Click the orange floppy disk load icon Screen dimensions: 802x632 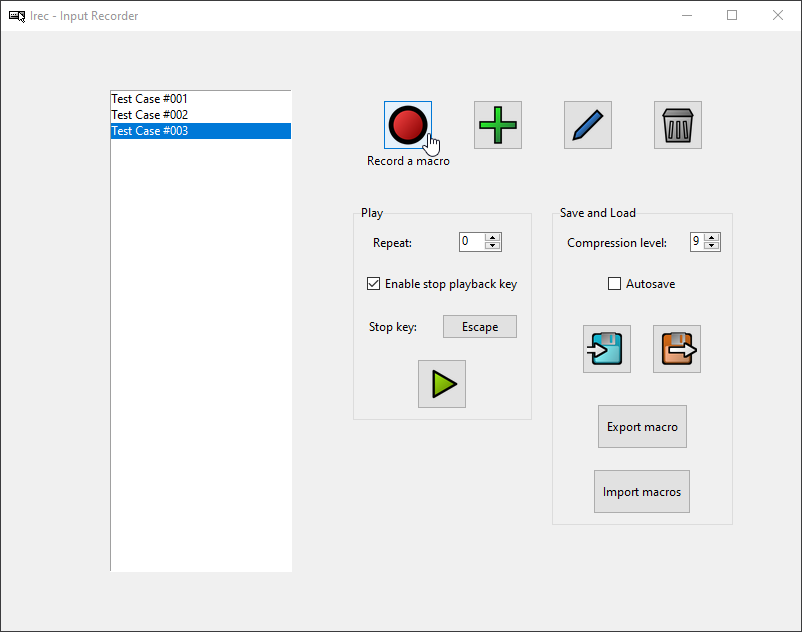point(677,349)
